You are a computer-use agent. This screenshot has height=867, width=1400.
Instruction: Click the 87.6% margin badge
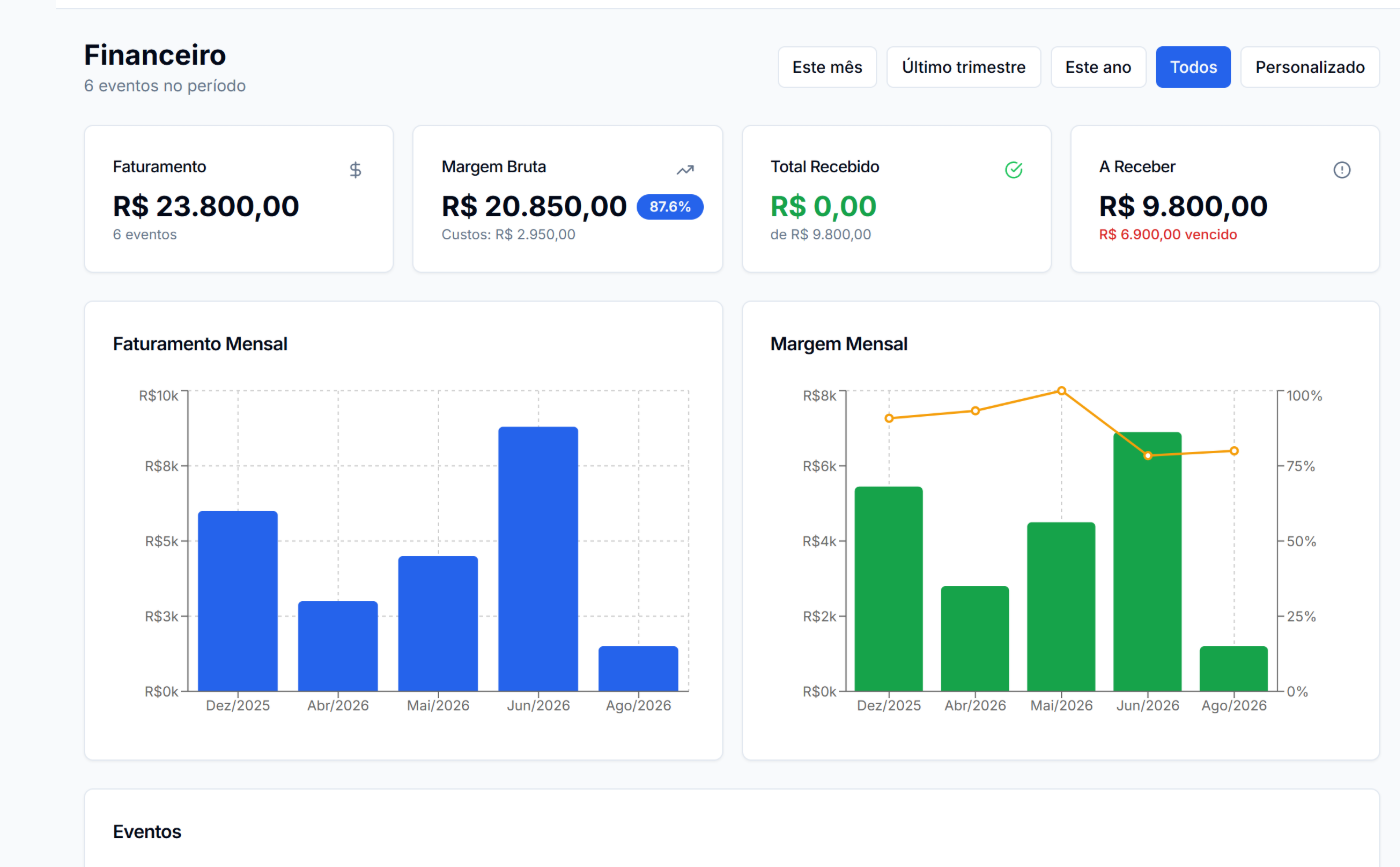click(x=670, y=207)
